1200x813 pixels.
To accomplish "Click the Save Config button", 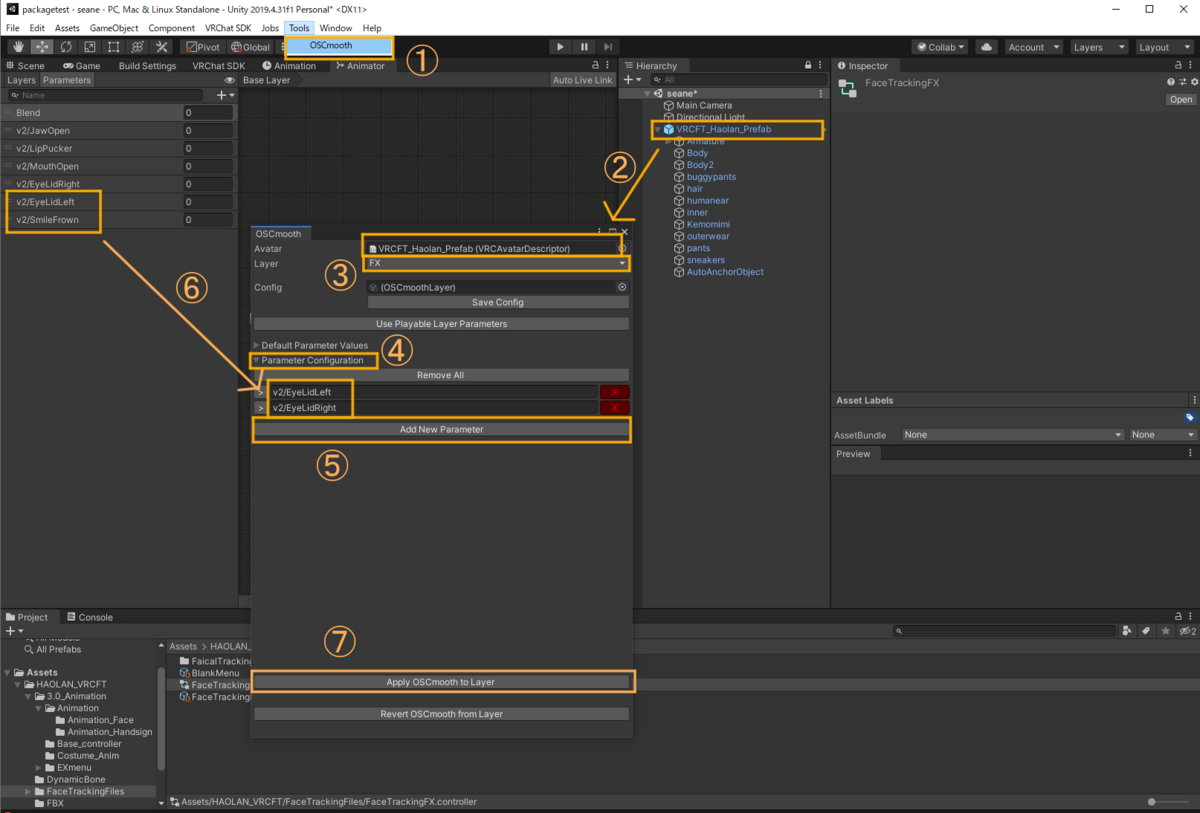I will 497,302.
